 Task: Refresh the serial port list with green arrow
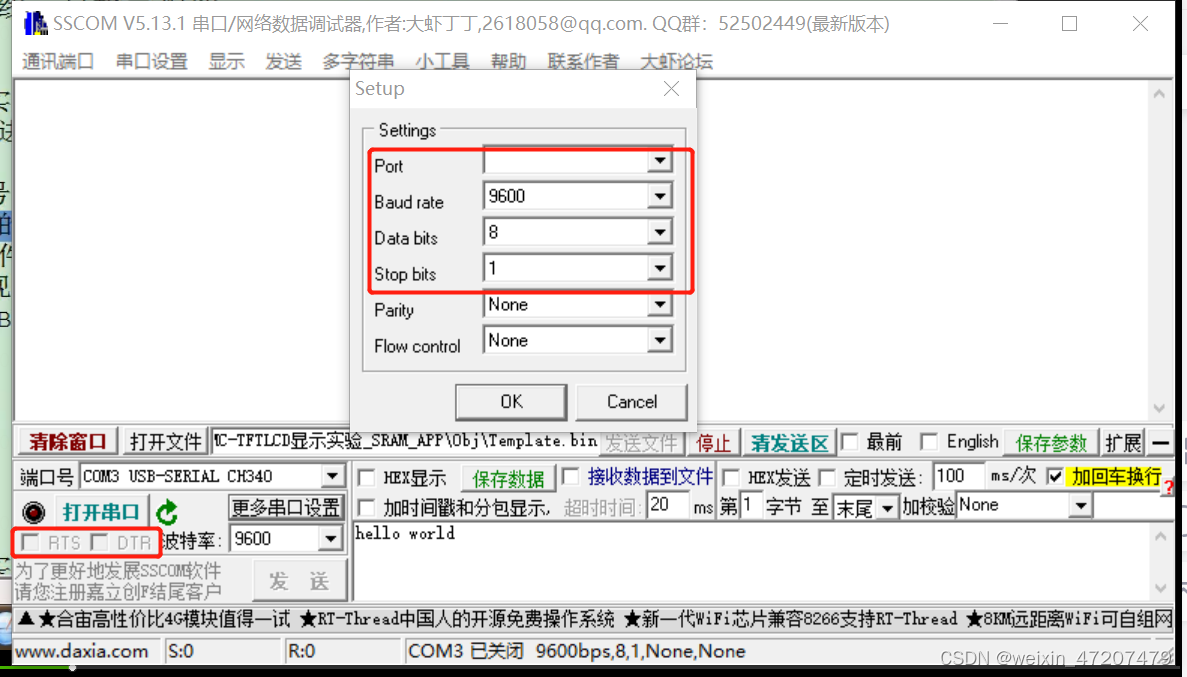166,510
